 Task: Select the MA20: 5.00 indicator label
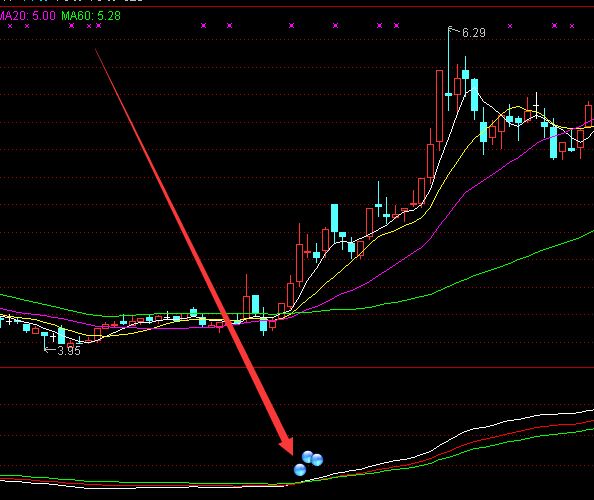click(x=27, y=16)
